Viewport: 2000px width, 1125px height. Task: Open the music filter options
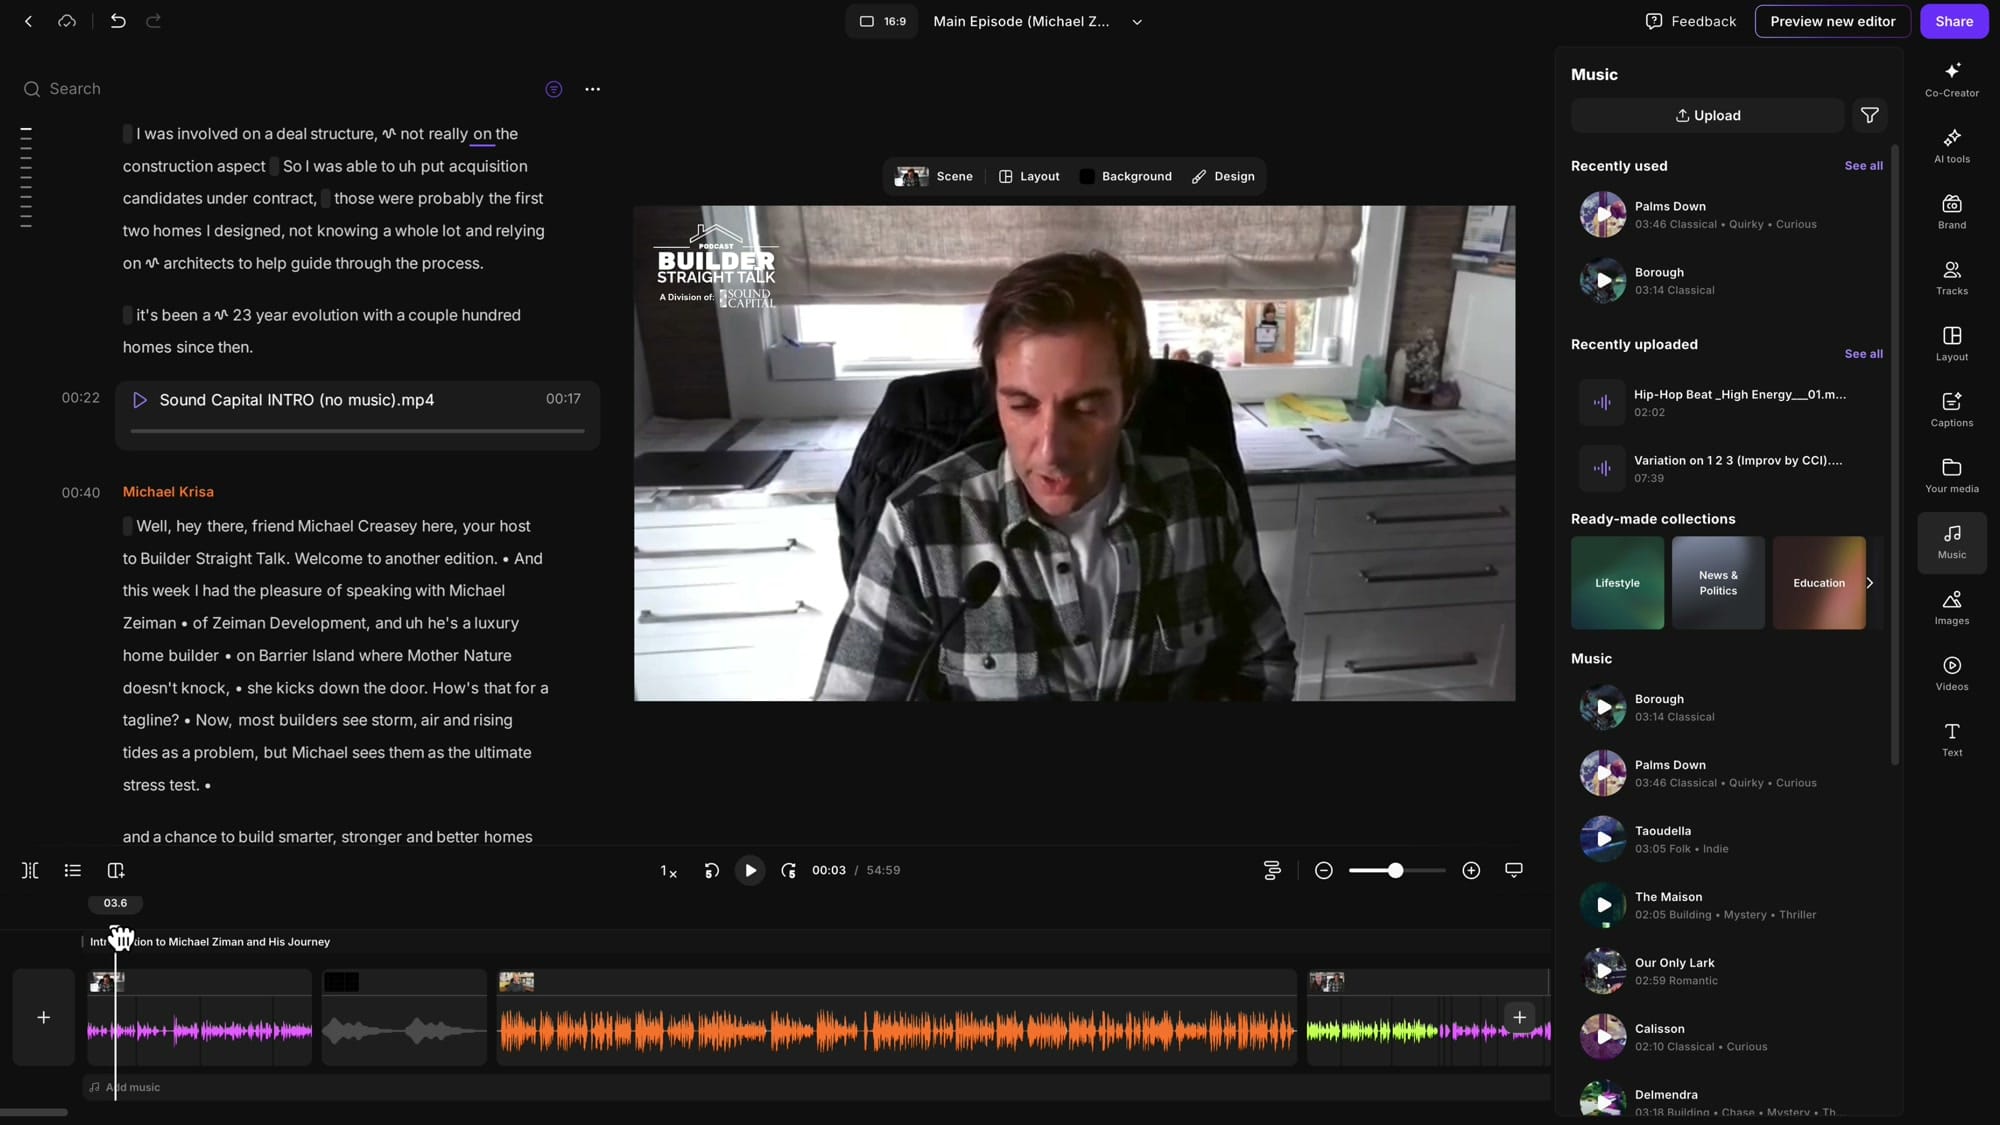tap(1869, 115)
